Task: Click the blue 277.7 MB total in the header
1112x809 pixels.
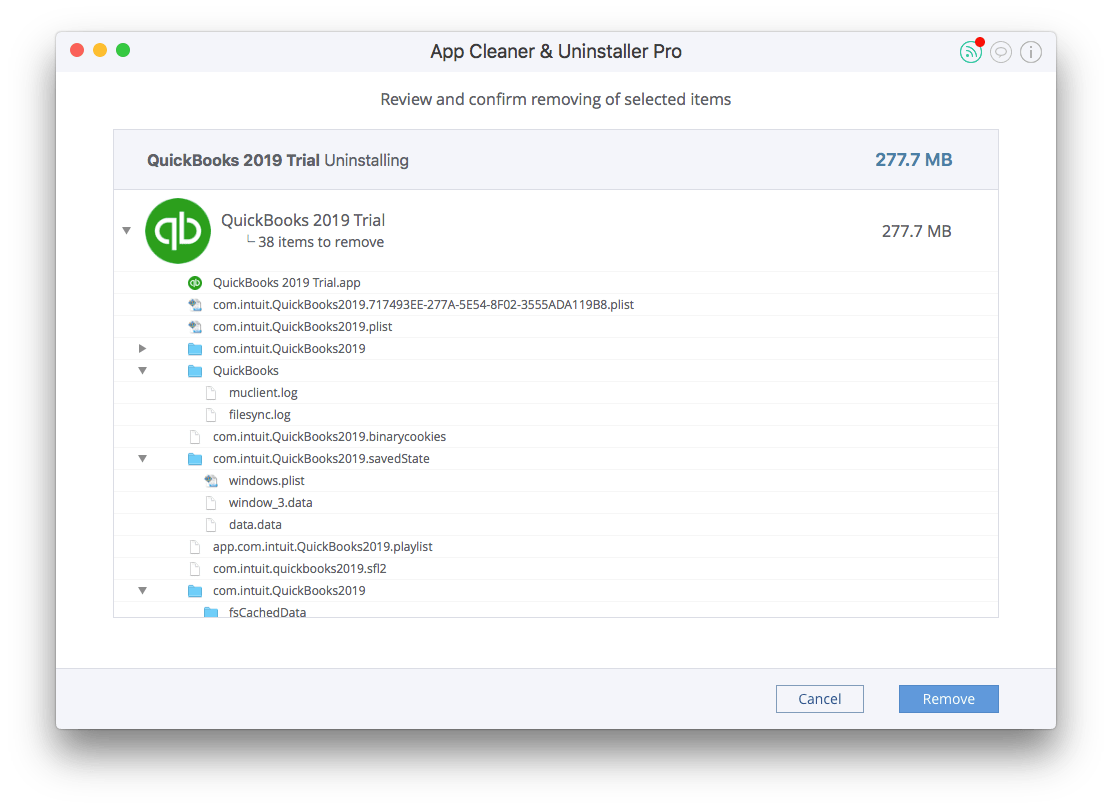Action: 913,160
